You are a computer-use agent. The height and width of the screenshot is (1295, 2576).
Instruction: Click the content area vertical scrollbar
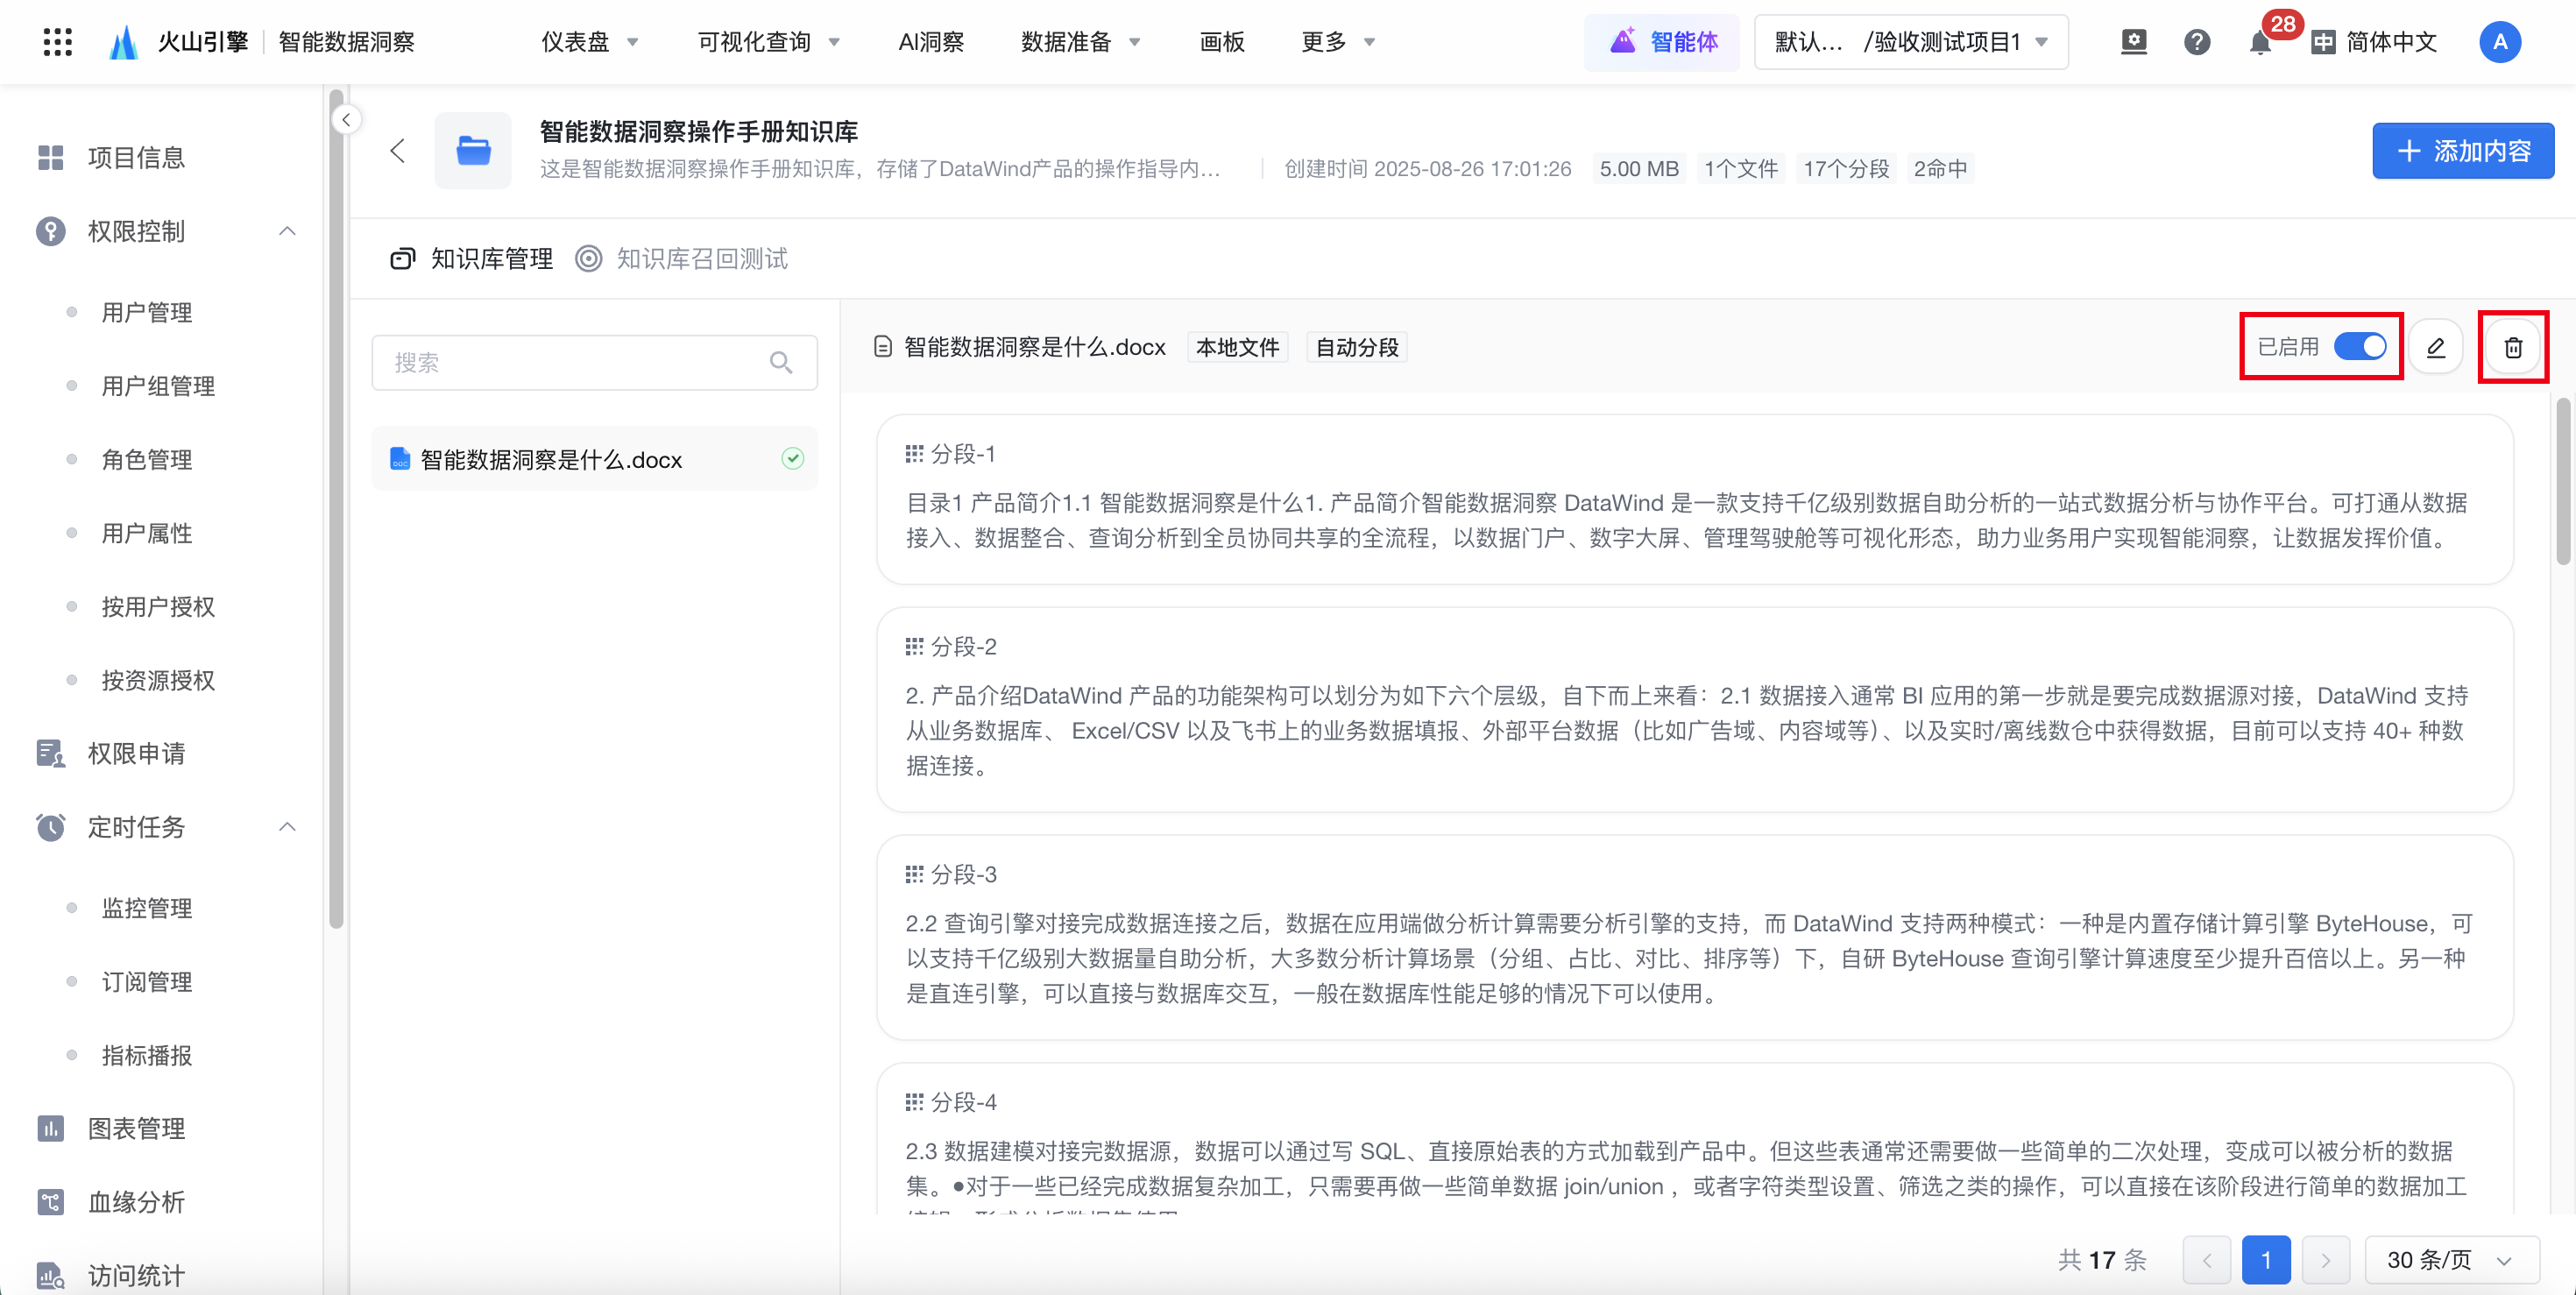2562,480
